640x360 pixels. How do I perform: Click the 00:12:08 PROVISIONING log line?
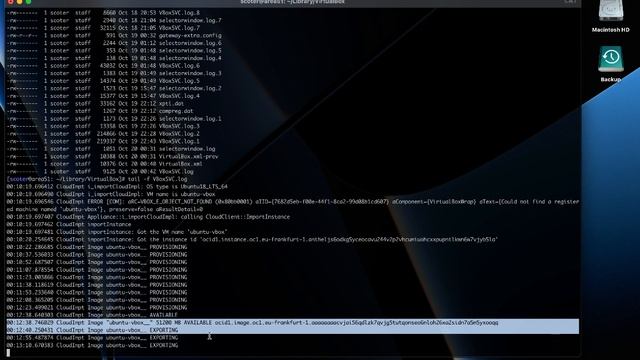click(x=96, y=300)
